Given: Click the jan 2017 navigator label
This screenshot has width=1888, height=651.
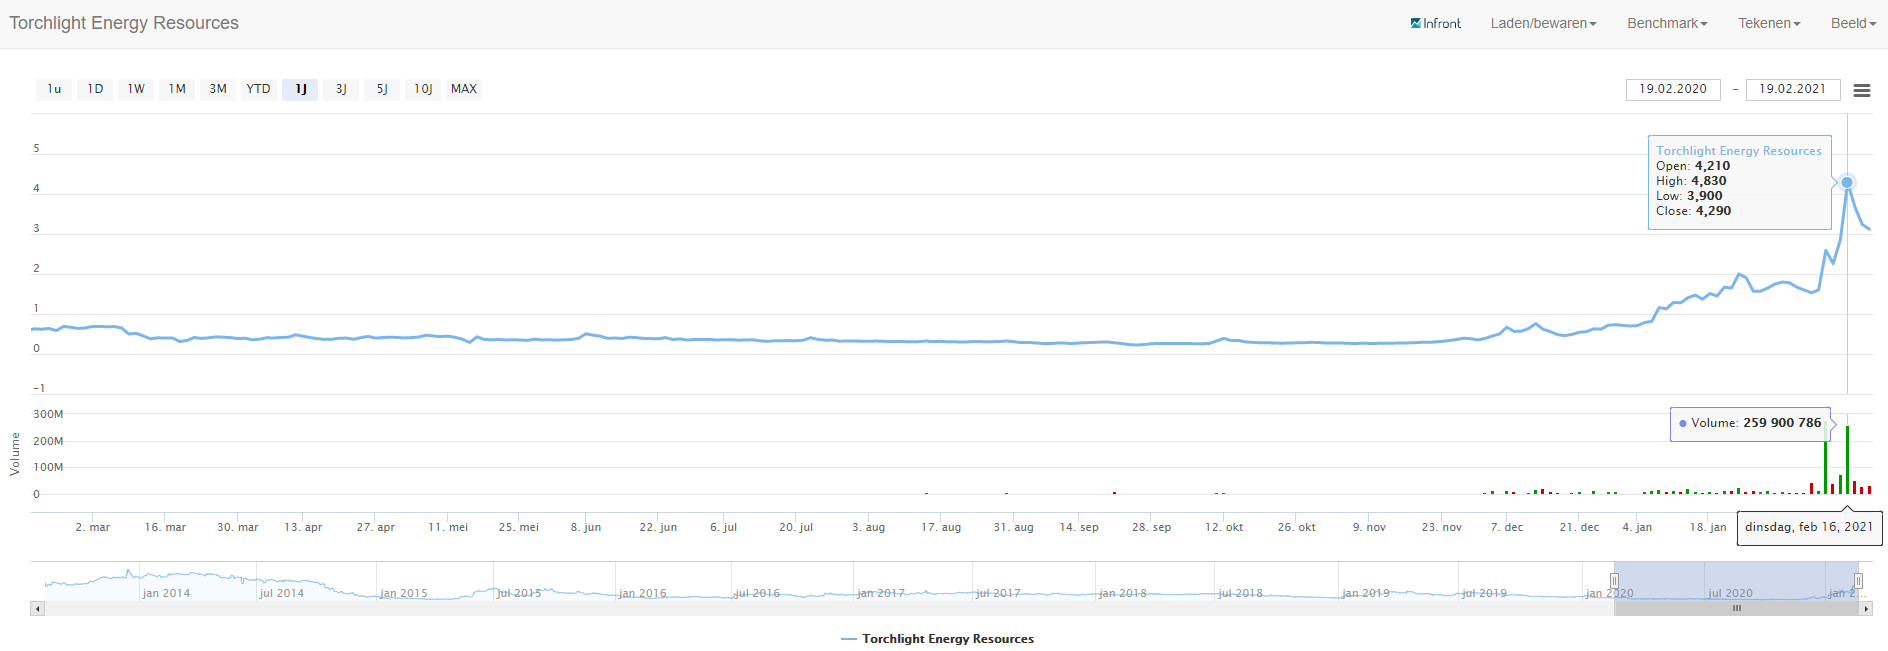Looking at the screenshot, I should click(881, 593).
